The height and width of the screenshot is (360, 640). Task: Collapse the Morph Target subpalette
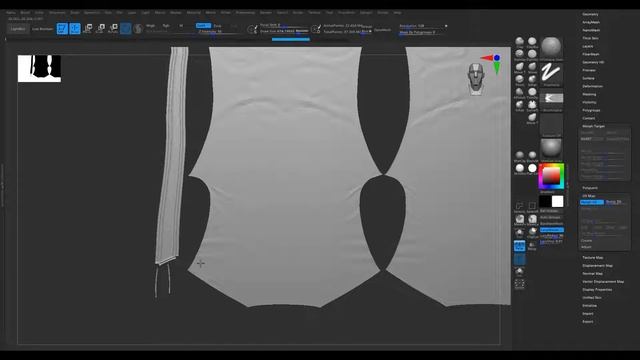pos(593,126)
